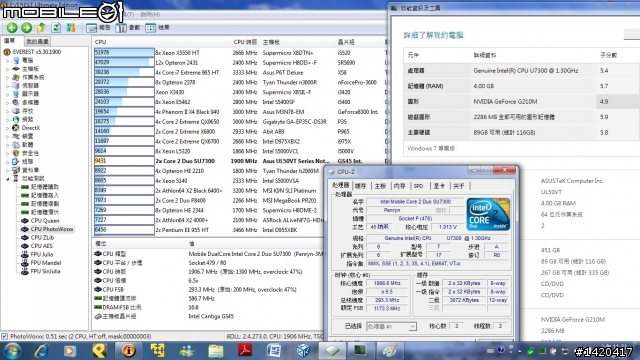Click the up-level folder arrow icon
This screenshot has width=640, height=360.
click(41, 27)
